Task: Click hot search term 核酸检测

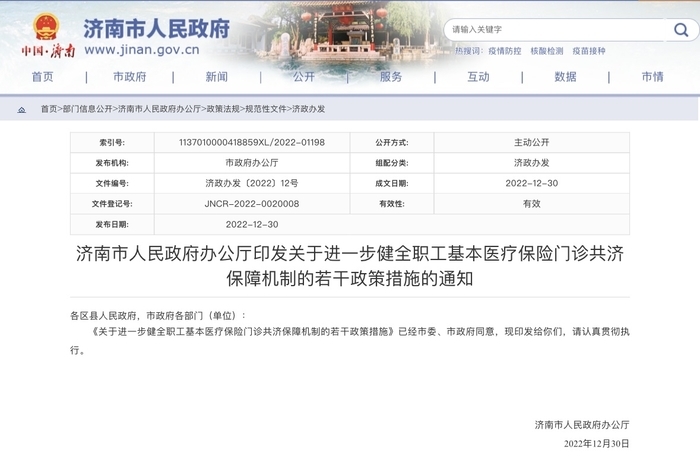Action: 547,51
